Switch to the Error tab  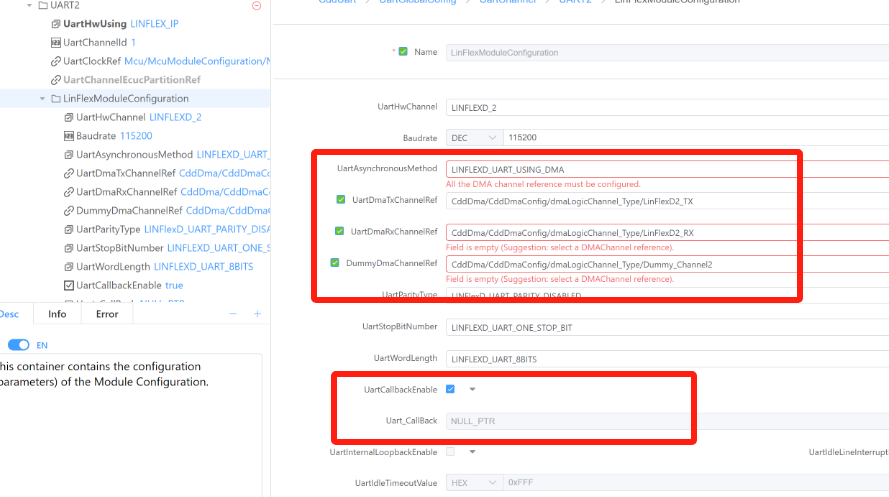coord(107,314)
